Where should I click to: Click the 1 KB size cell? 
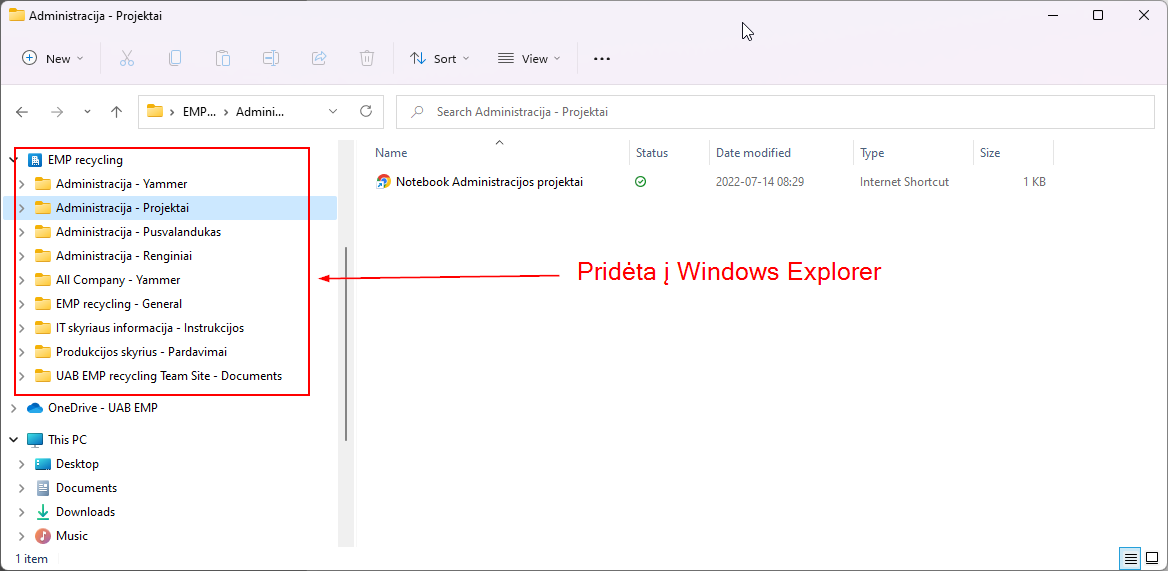(1034, 181)
